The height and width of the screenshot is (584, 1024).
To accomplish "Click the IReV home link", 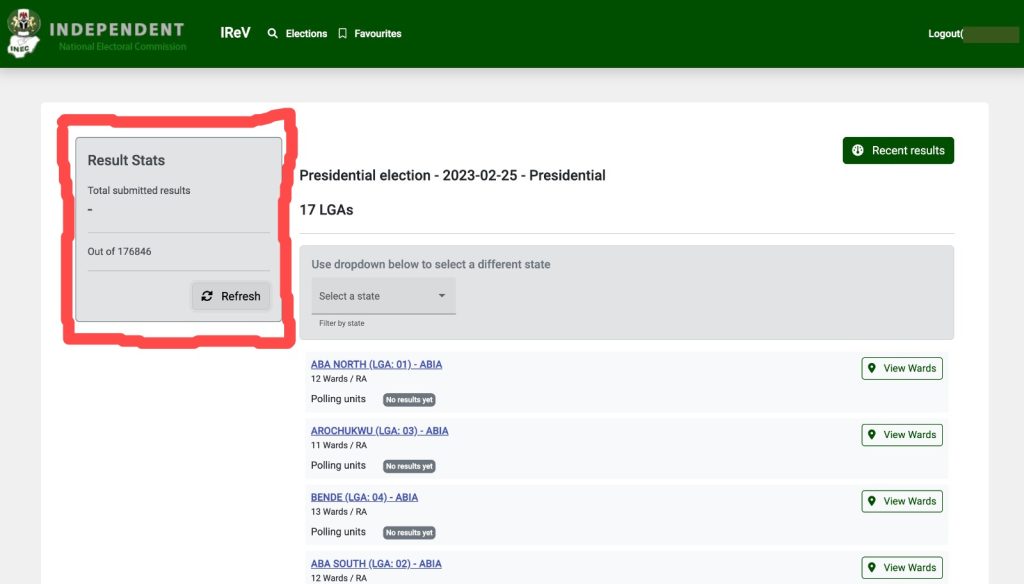I will [235, 33].
